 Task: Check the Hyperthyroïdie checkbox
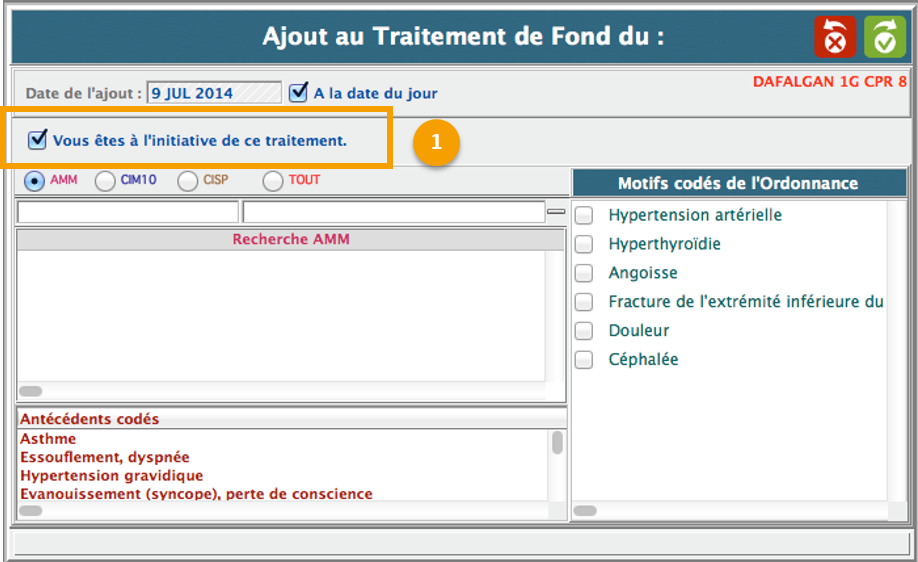[584, 244]
